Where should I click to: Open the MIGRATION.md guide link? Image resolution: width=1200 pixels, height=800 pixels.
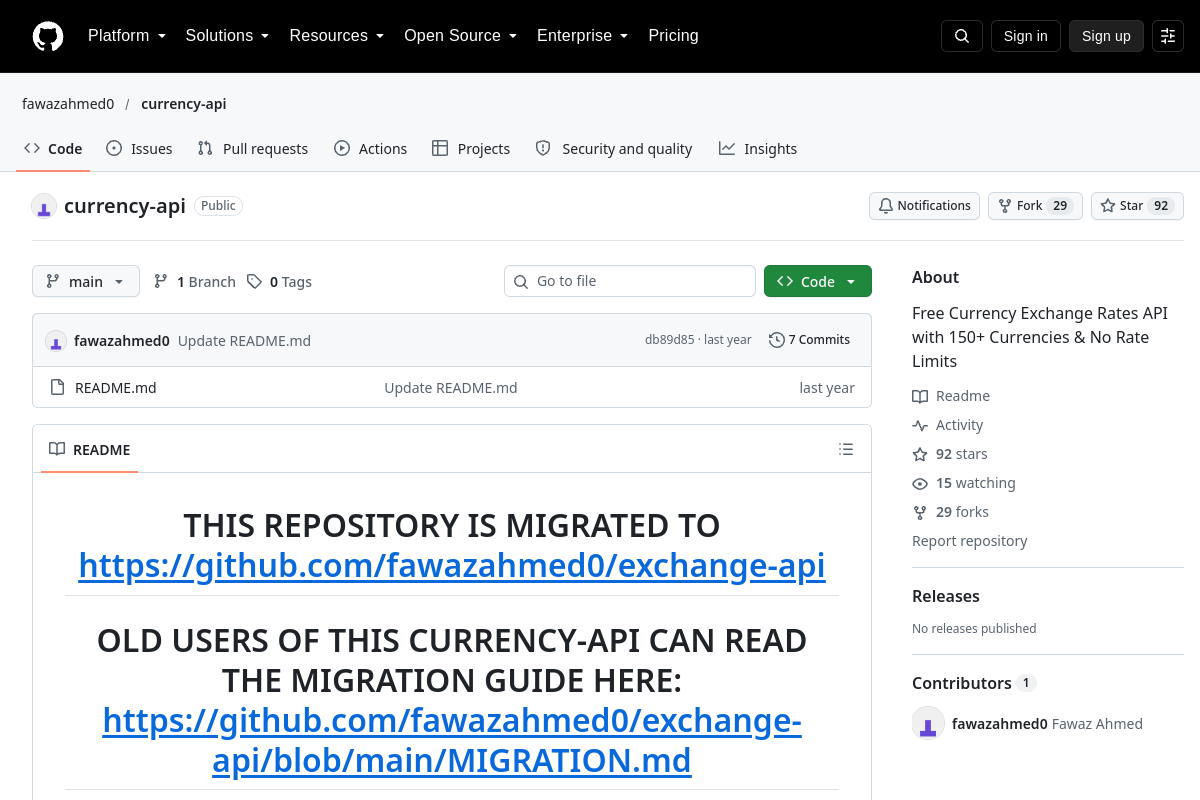tap(452, 741)
